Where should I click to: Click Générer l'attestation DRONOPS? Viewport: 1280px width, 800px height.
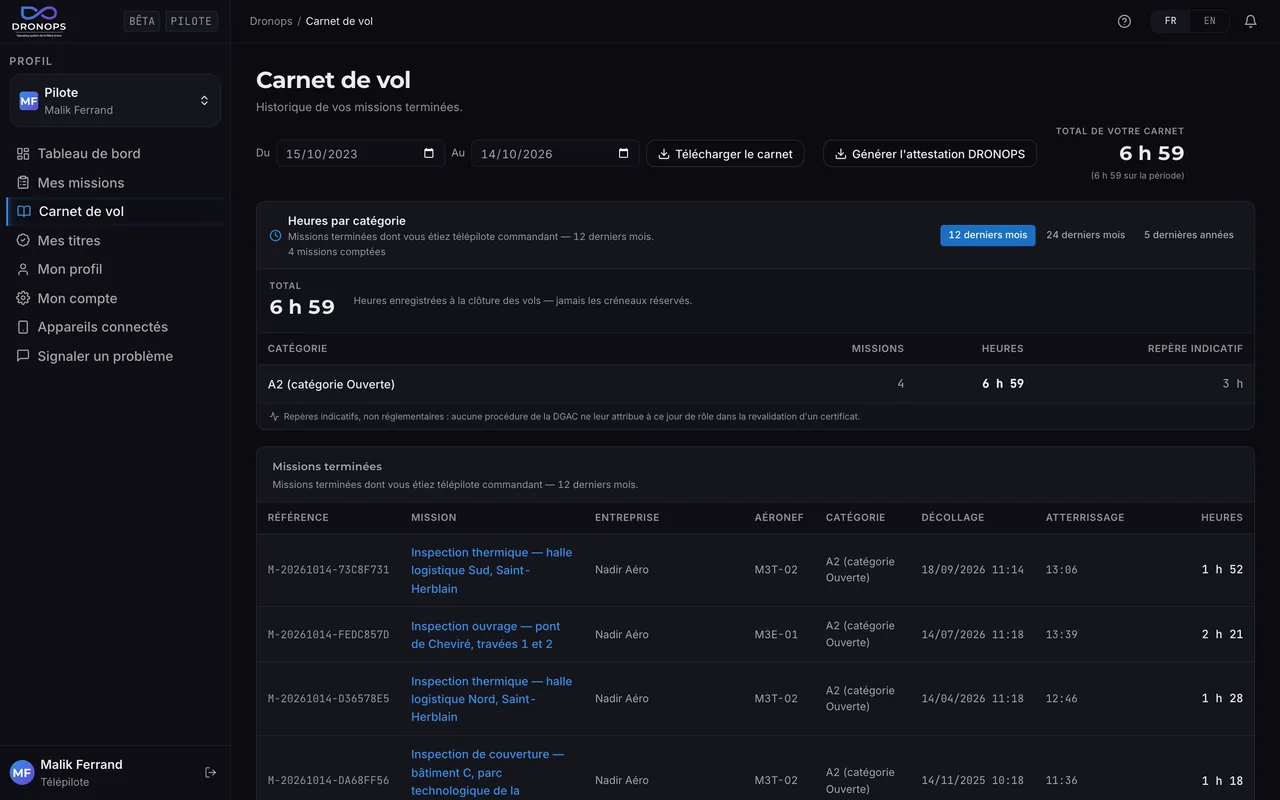929,153
